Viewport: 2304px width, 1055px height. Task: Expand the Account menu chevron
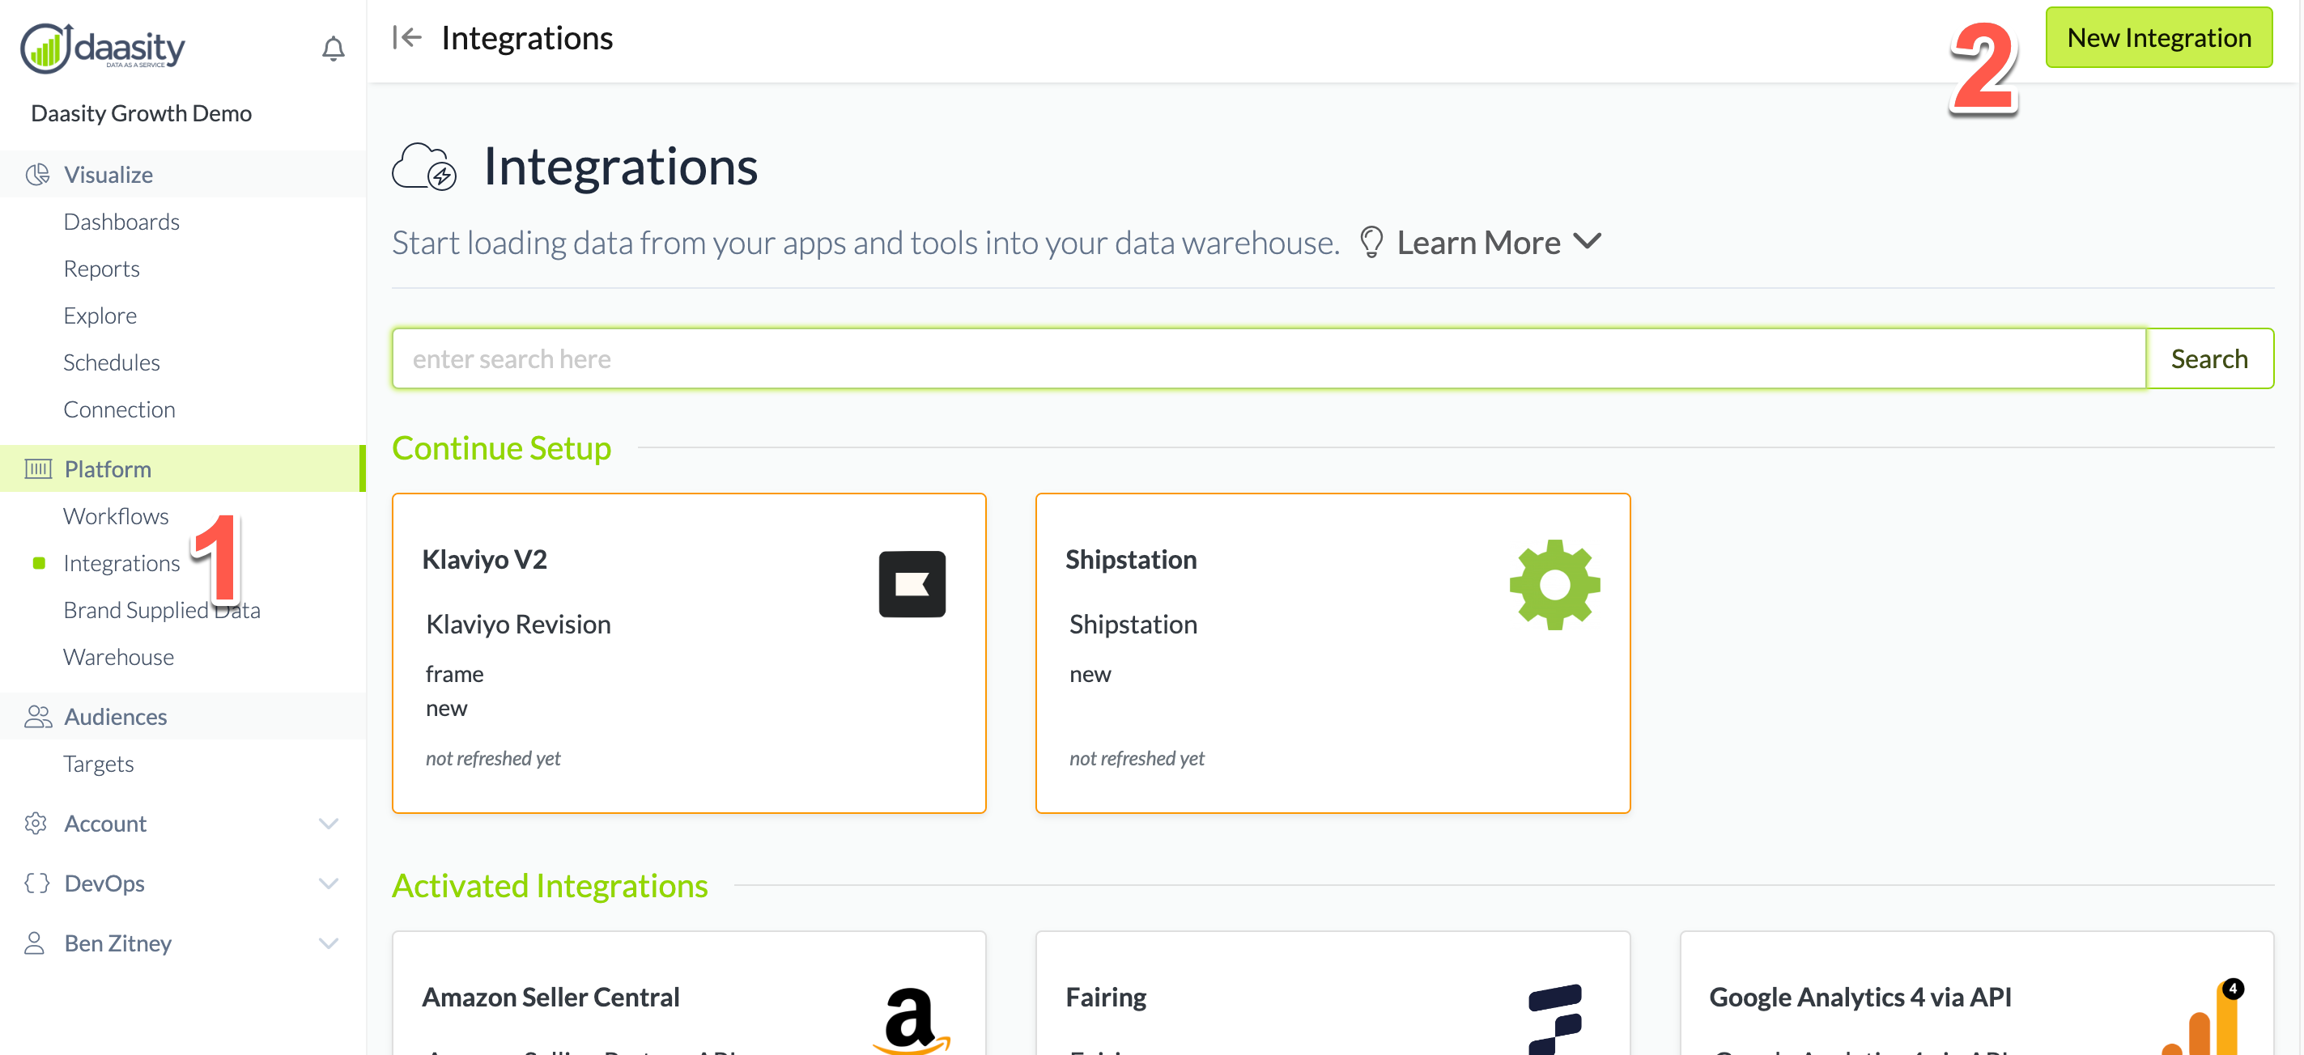(328, 823)
